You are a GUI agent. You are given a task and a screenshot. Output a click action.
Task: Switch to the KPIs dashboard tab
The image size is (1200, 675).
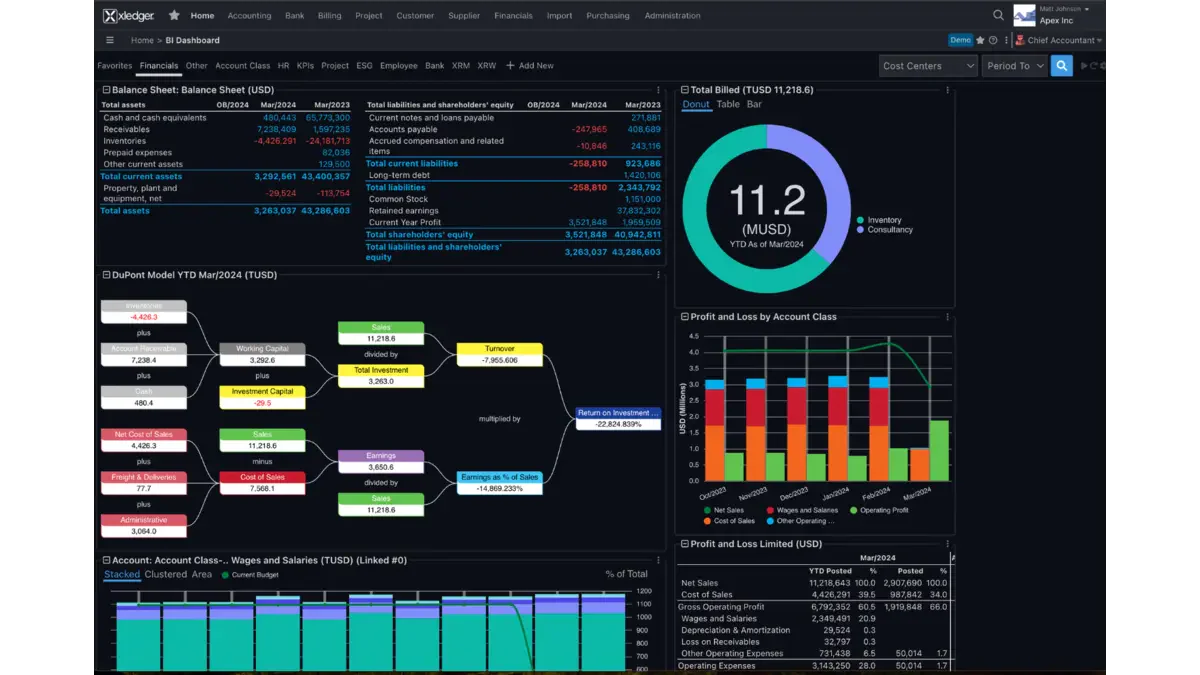(x=304, y=66)
